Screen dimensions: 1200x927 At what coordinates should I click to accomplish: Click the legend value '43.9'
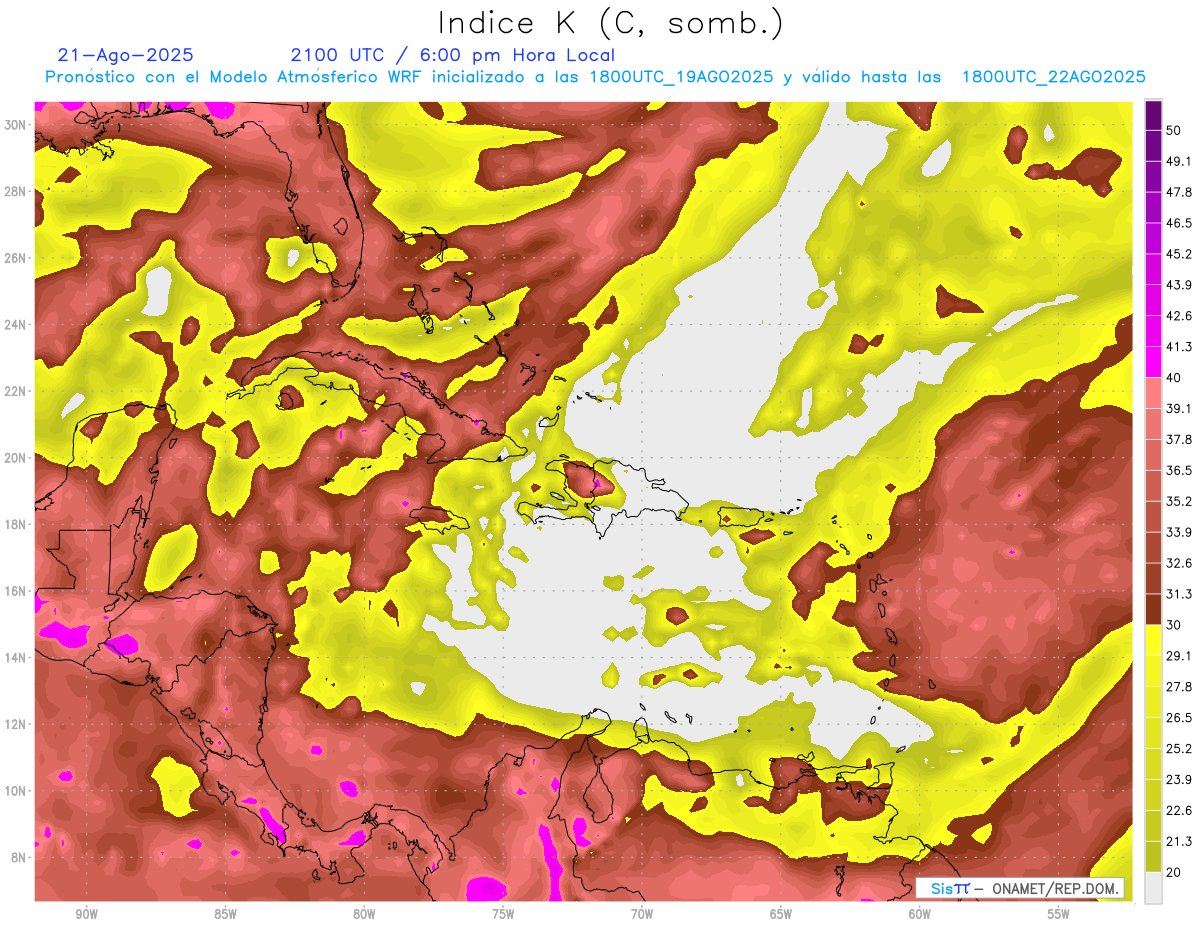tap(1179, 285)
